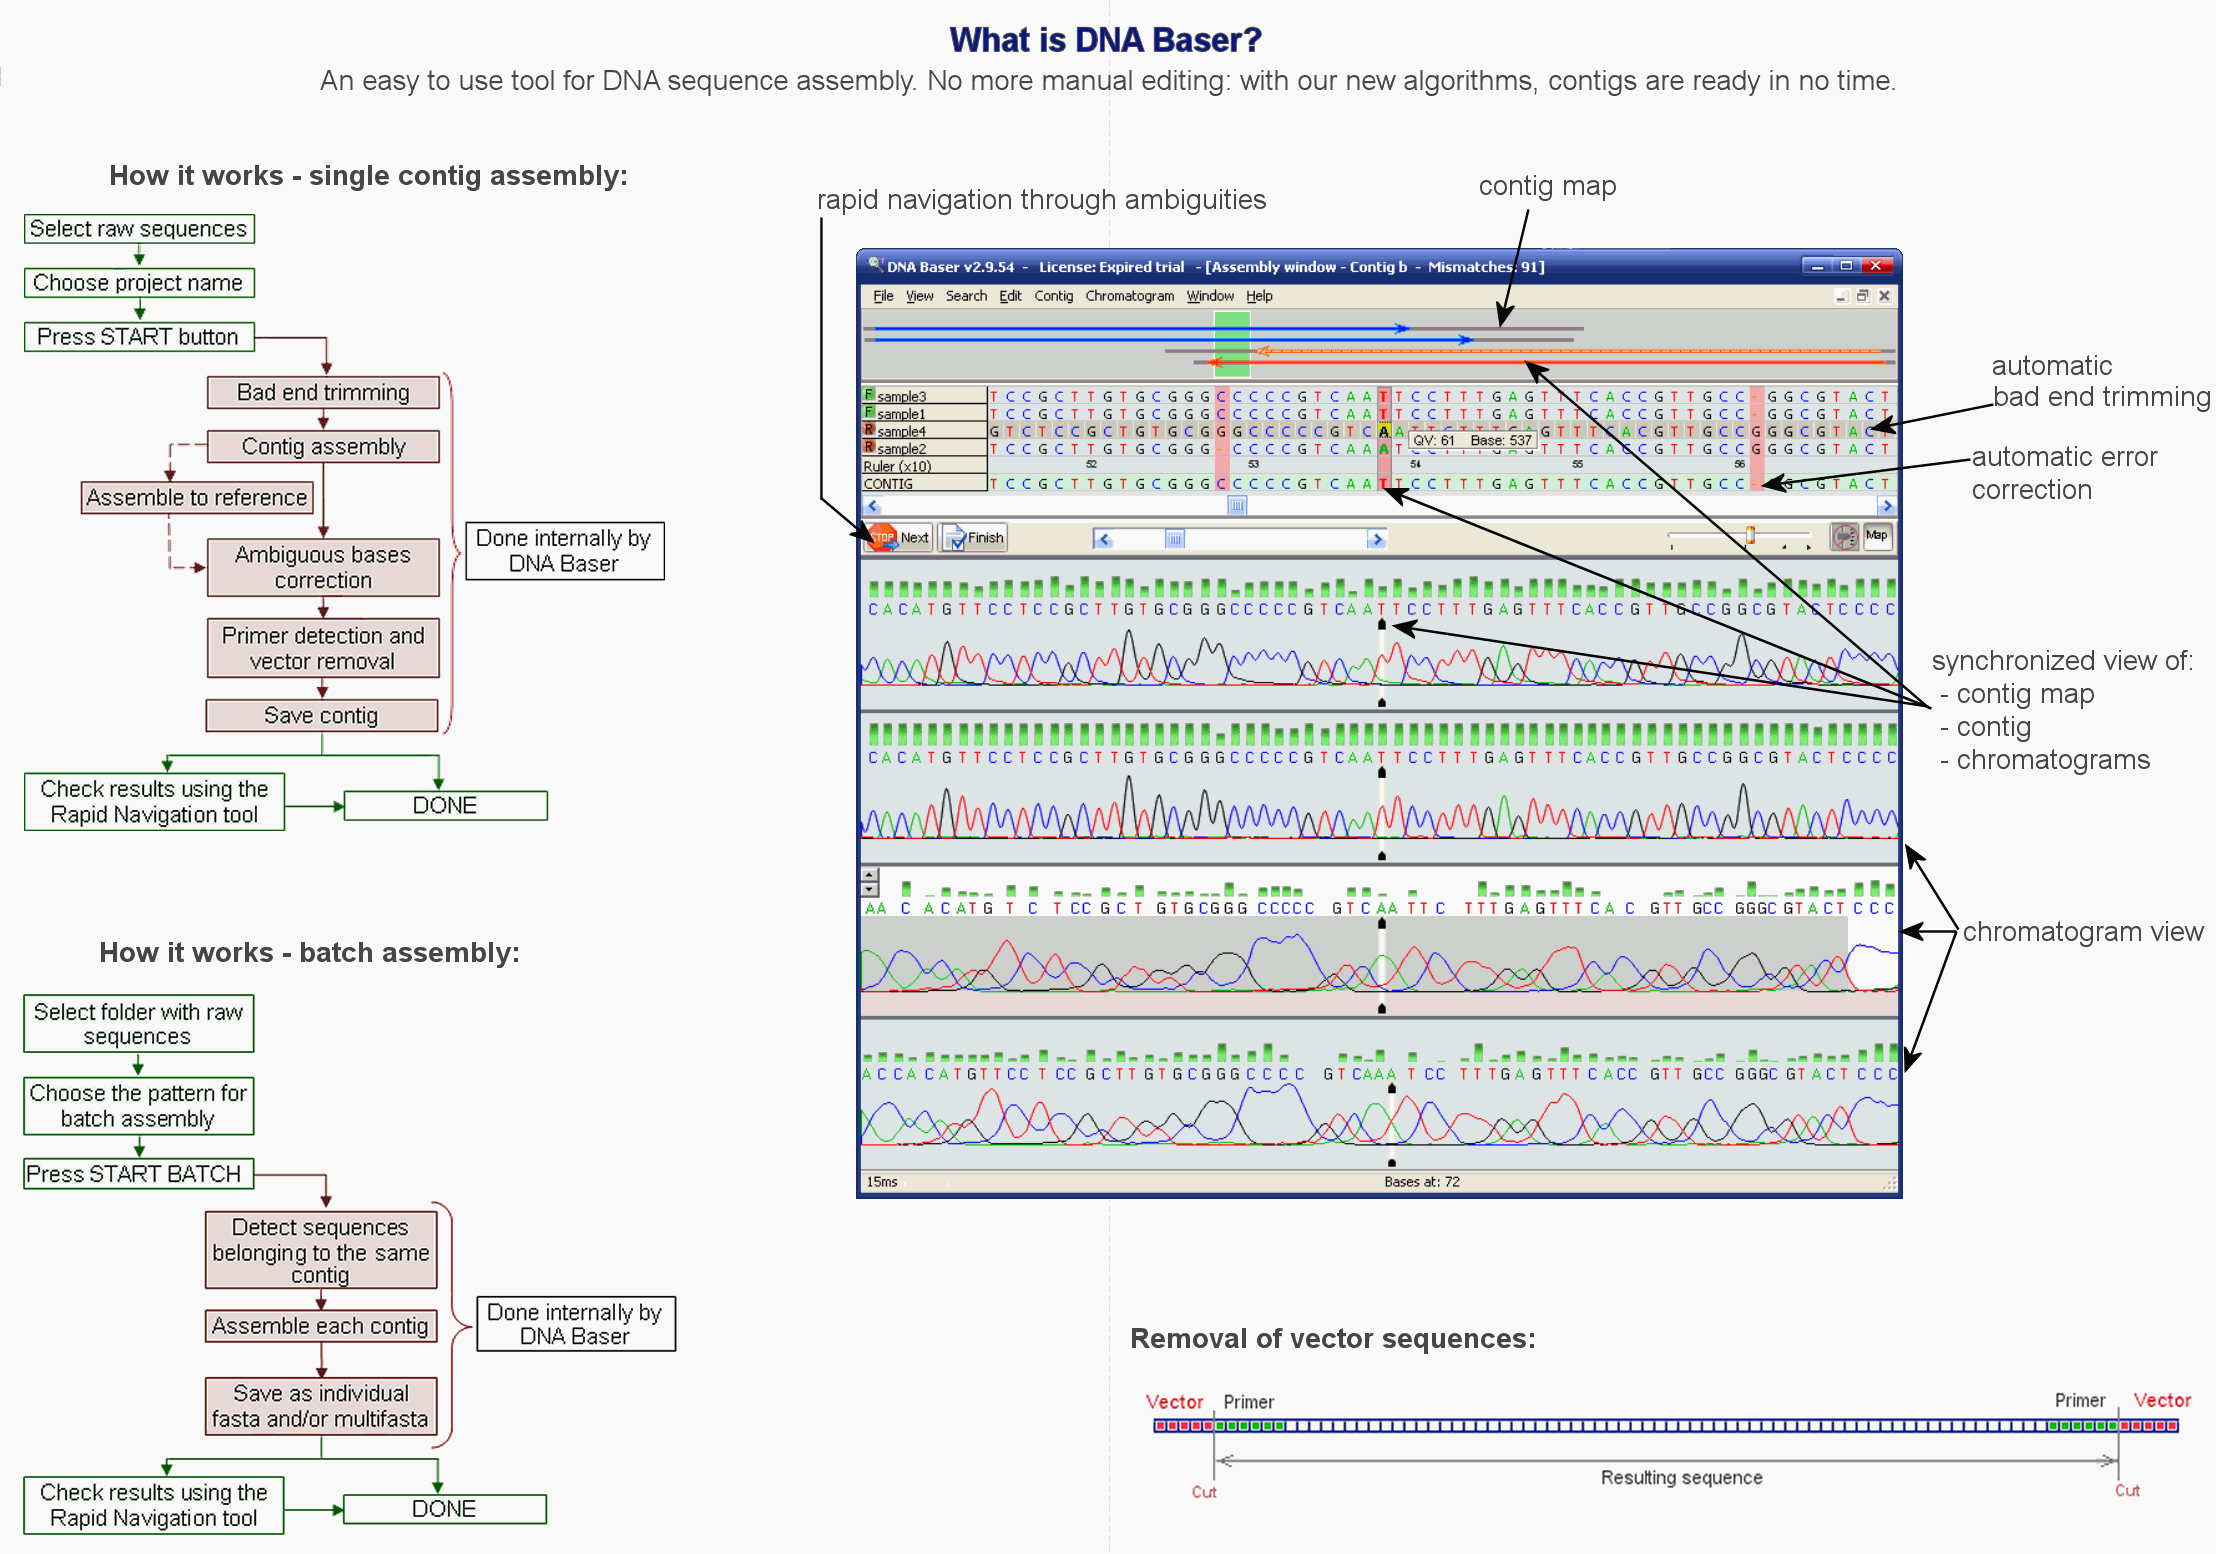
Task: Toggle the Map button
Action: coord(1877,536)
